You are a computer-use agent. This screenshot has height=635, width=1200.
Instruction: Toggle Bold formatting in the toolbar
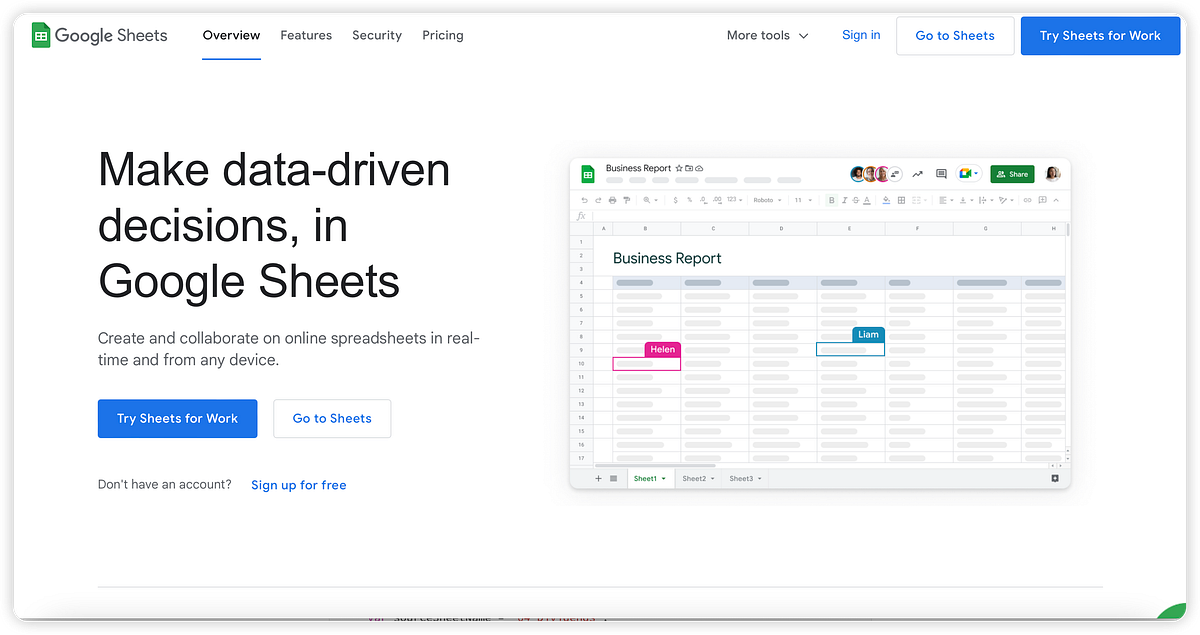[830, 199]
